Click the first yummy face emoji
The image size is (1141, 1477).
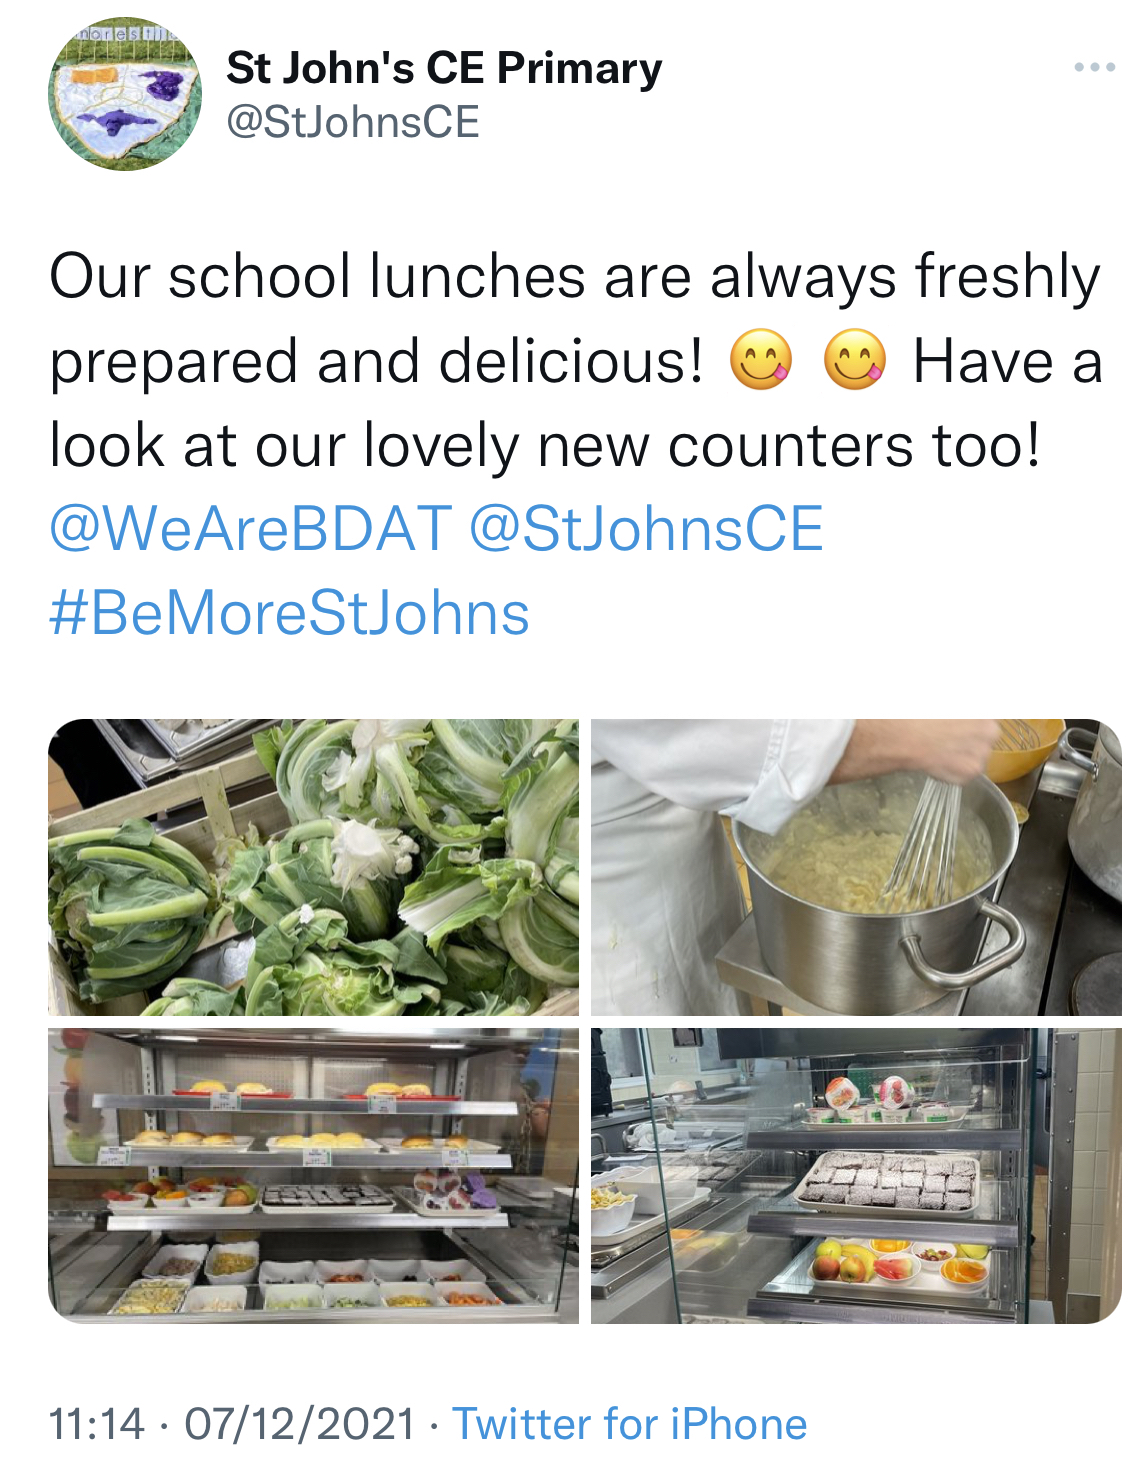click(x=761, y=359)
